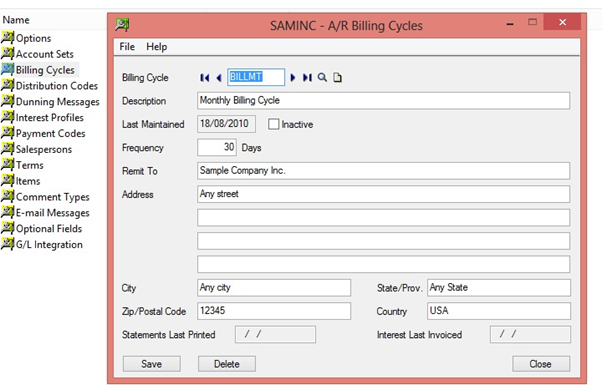
Task: Toggle the Inactive checkbox
Action: (273, 124)
